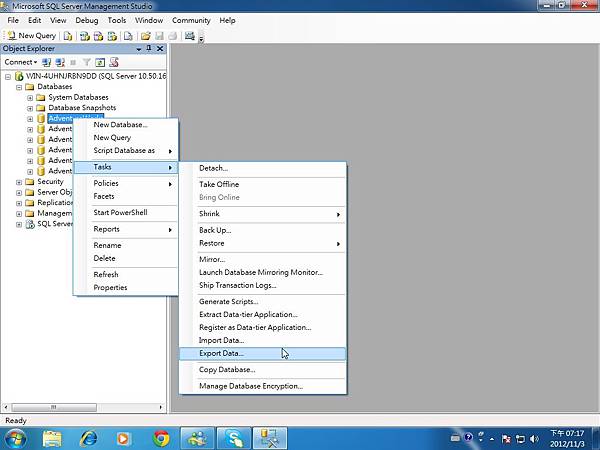Choose Properties in context menu
The width and height of the screenshot is (600, 450).
click(x=126, y=287)
